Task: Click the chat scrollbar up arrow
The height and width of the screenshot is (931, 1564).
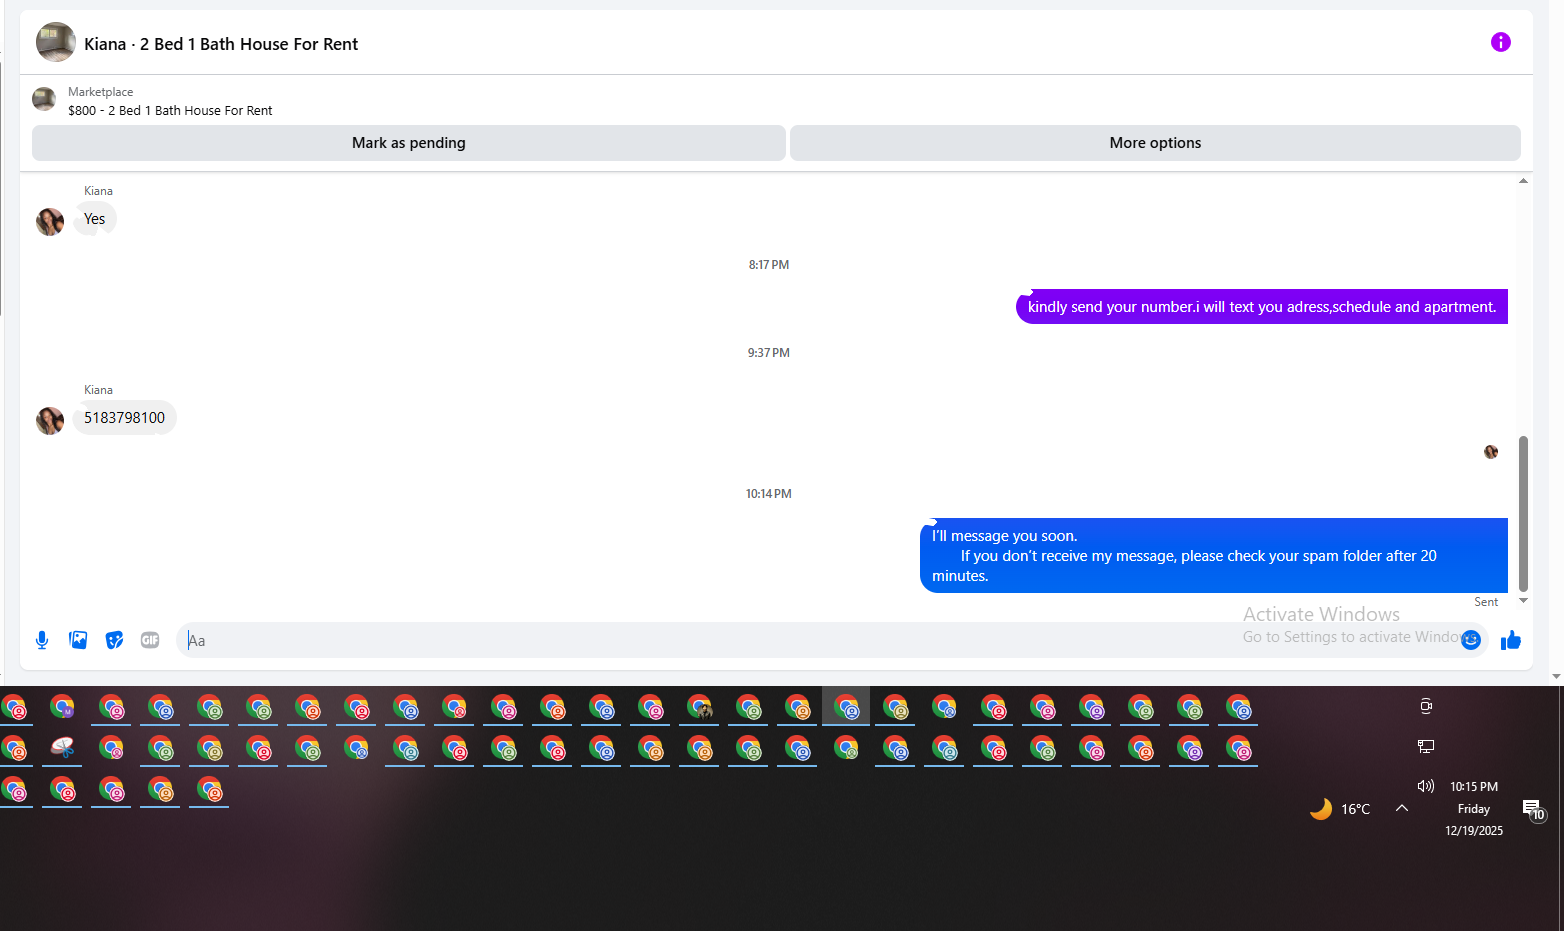Action: 1523,181
